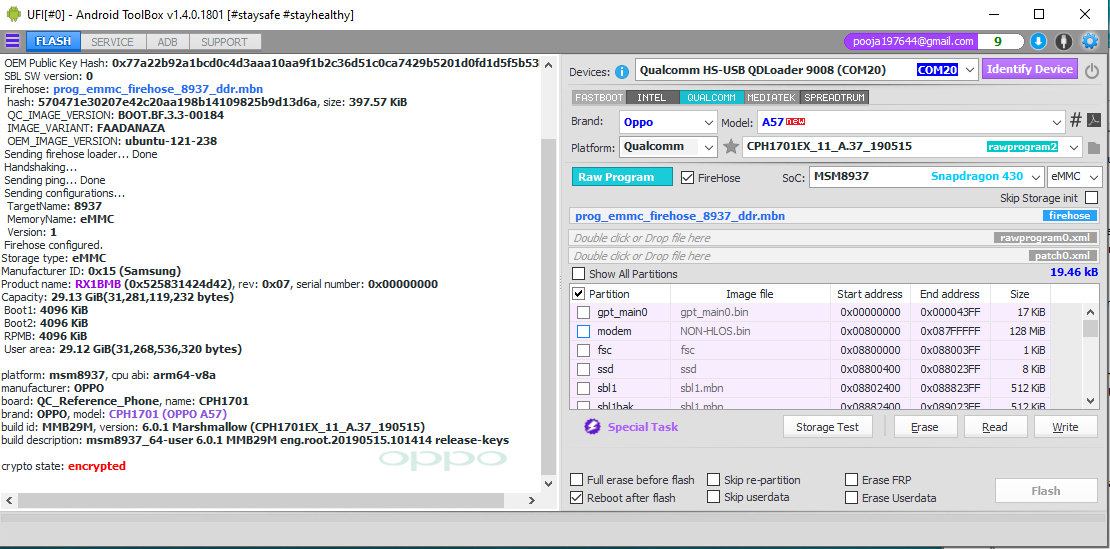Enable Full erase before flash
Viewport: 1110px width, 549px height.
click(577, 480)
